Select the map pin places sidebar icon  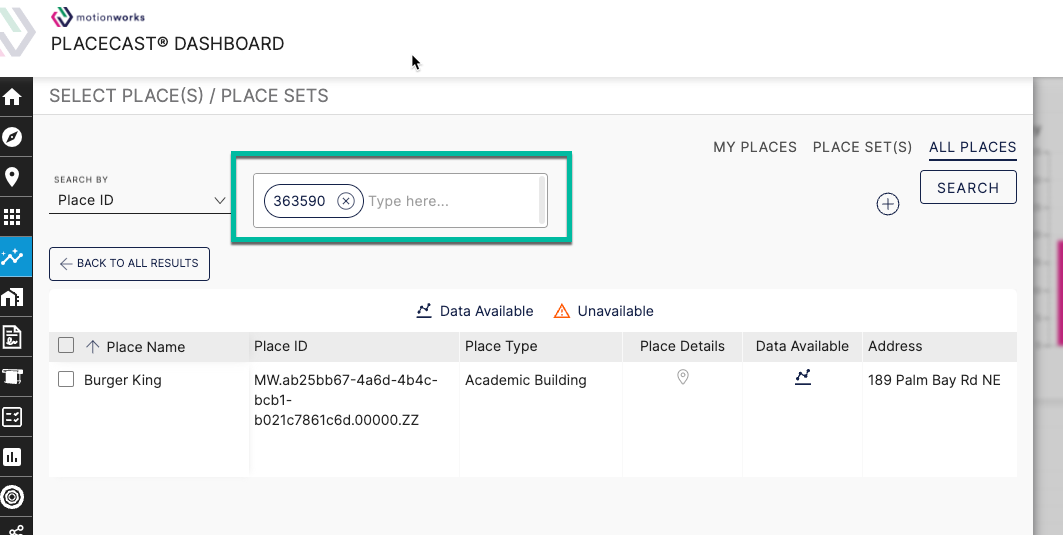(x=12, y=177)
